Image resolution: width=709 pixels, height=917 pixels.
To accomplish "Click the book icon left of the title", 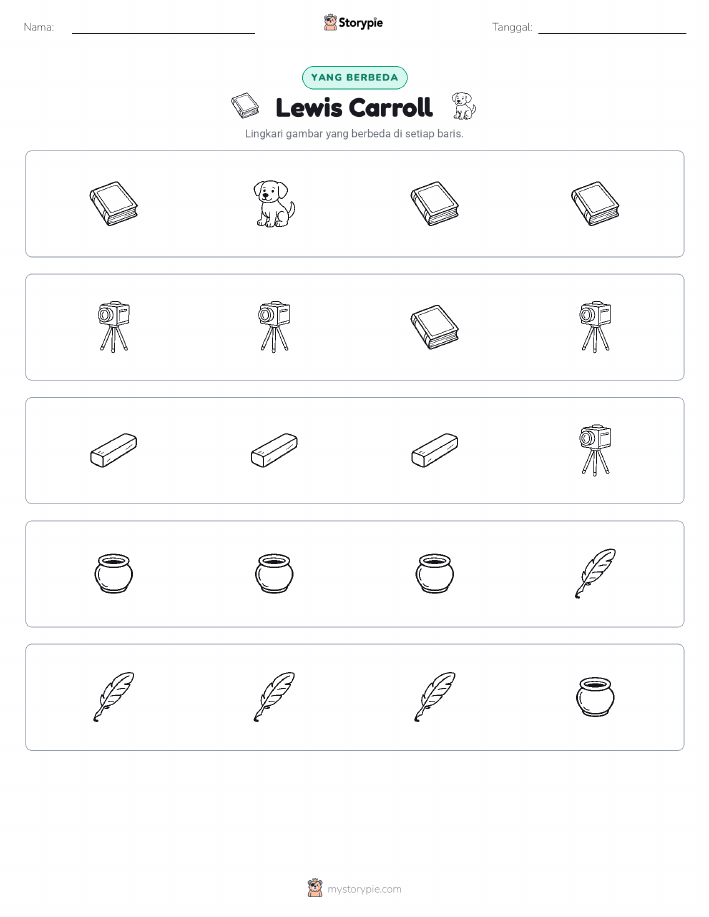I will coord(245,106).
